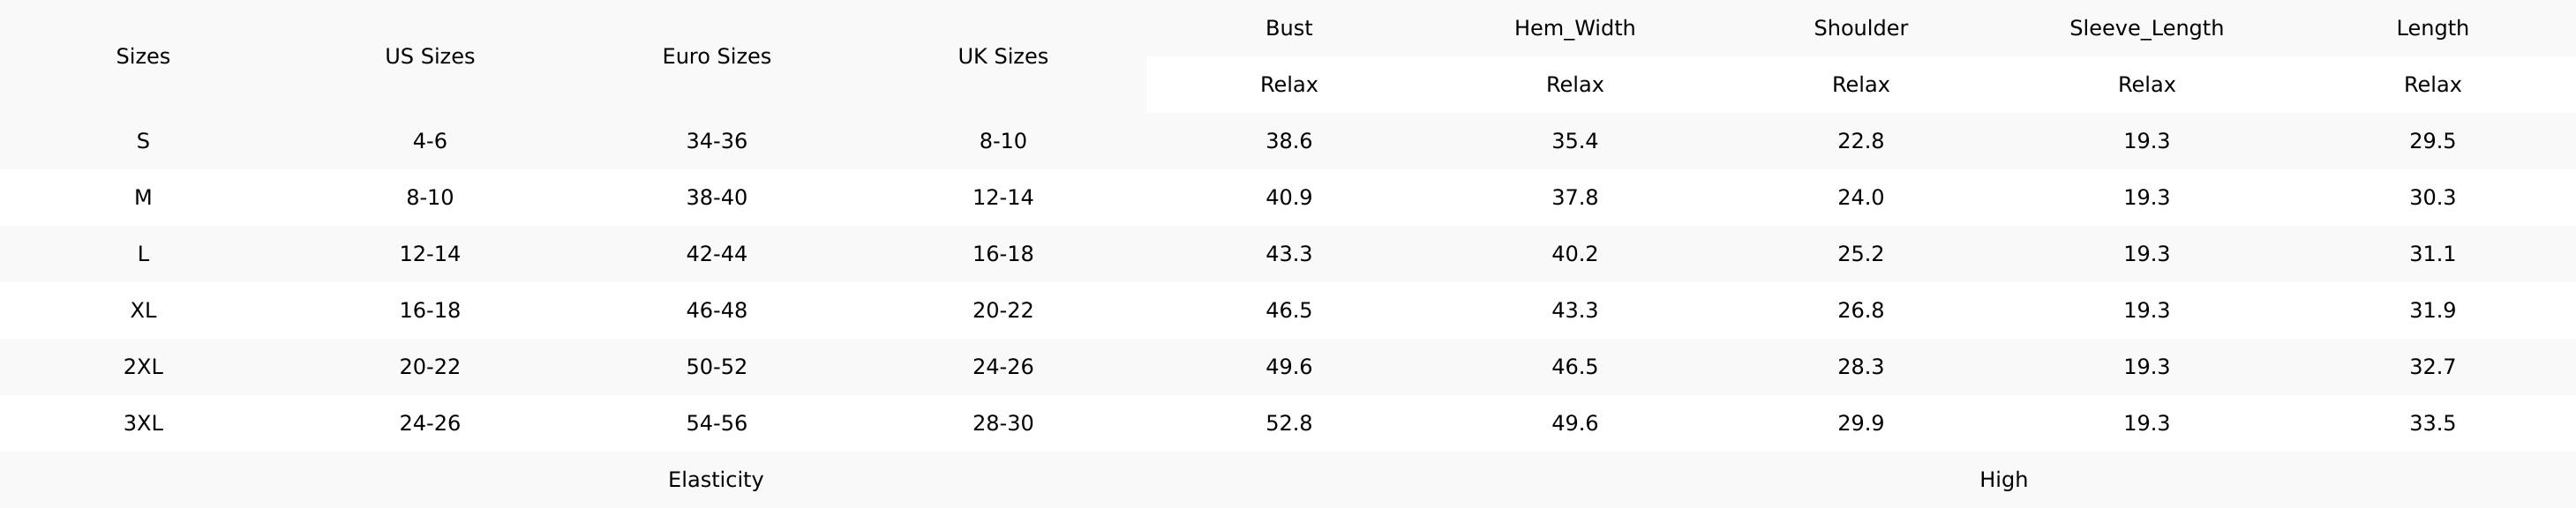The width and height of the screenshot is (2576, 508).
Task: Select the XL bust value 46.5
Action: tap(1288, 310)
